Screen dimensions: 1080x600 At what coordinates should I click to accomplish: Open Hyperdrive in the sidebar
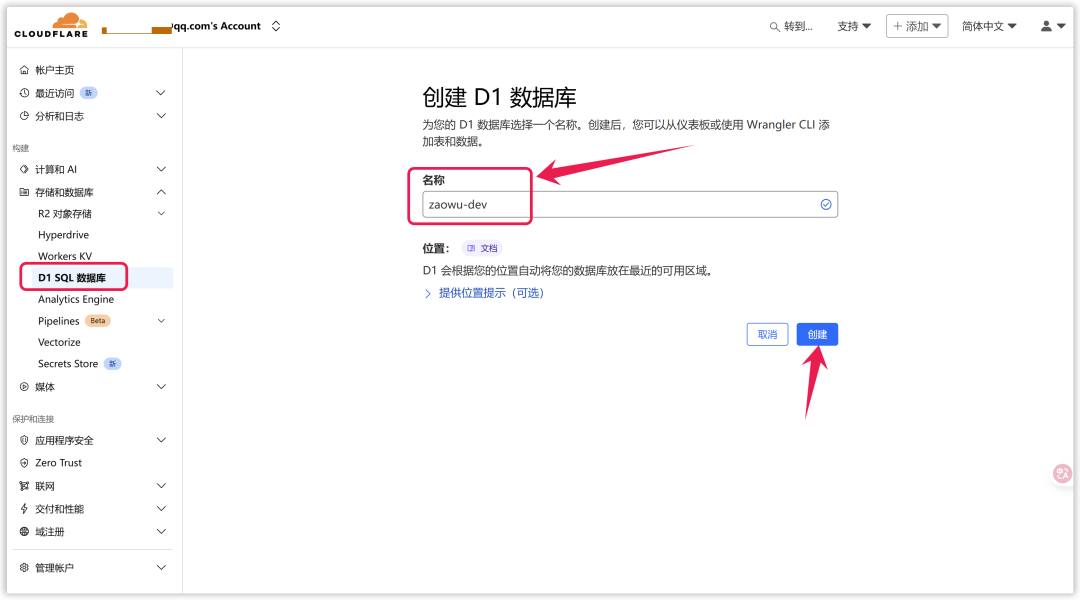click(63, 235)
